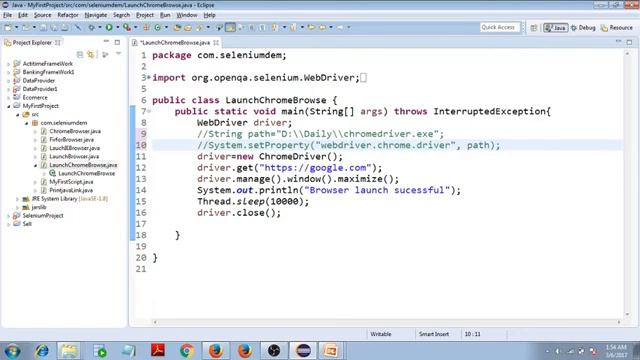Open Project Explorer View Menu dropdown

(118, 54)
